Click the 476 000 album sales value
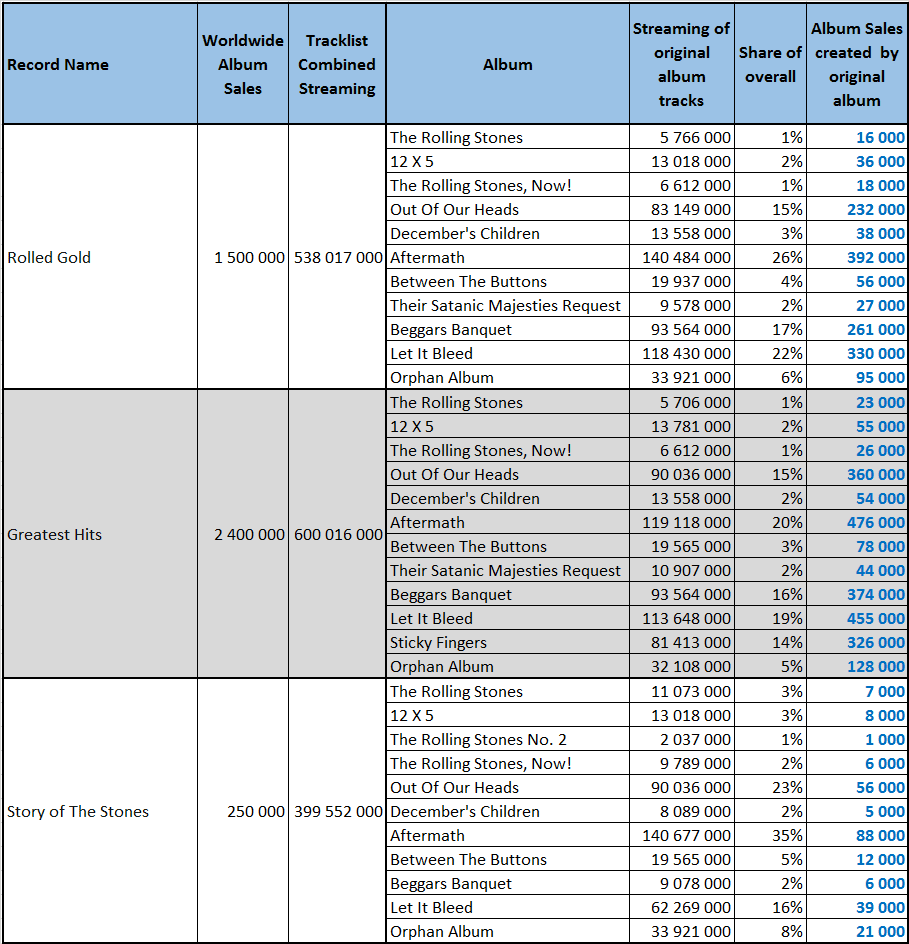This screenshot has width=909, height=944. point(876,523)
